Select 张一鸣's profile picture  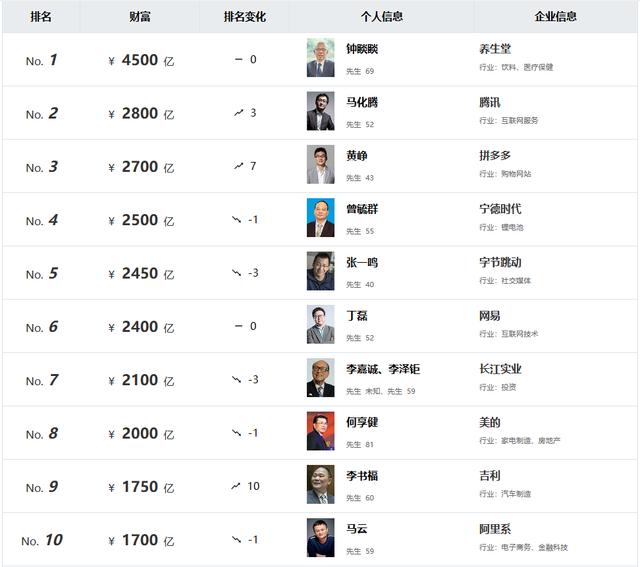pos(320,271)
